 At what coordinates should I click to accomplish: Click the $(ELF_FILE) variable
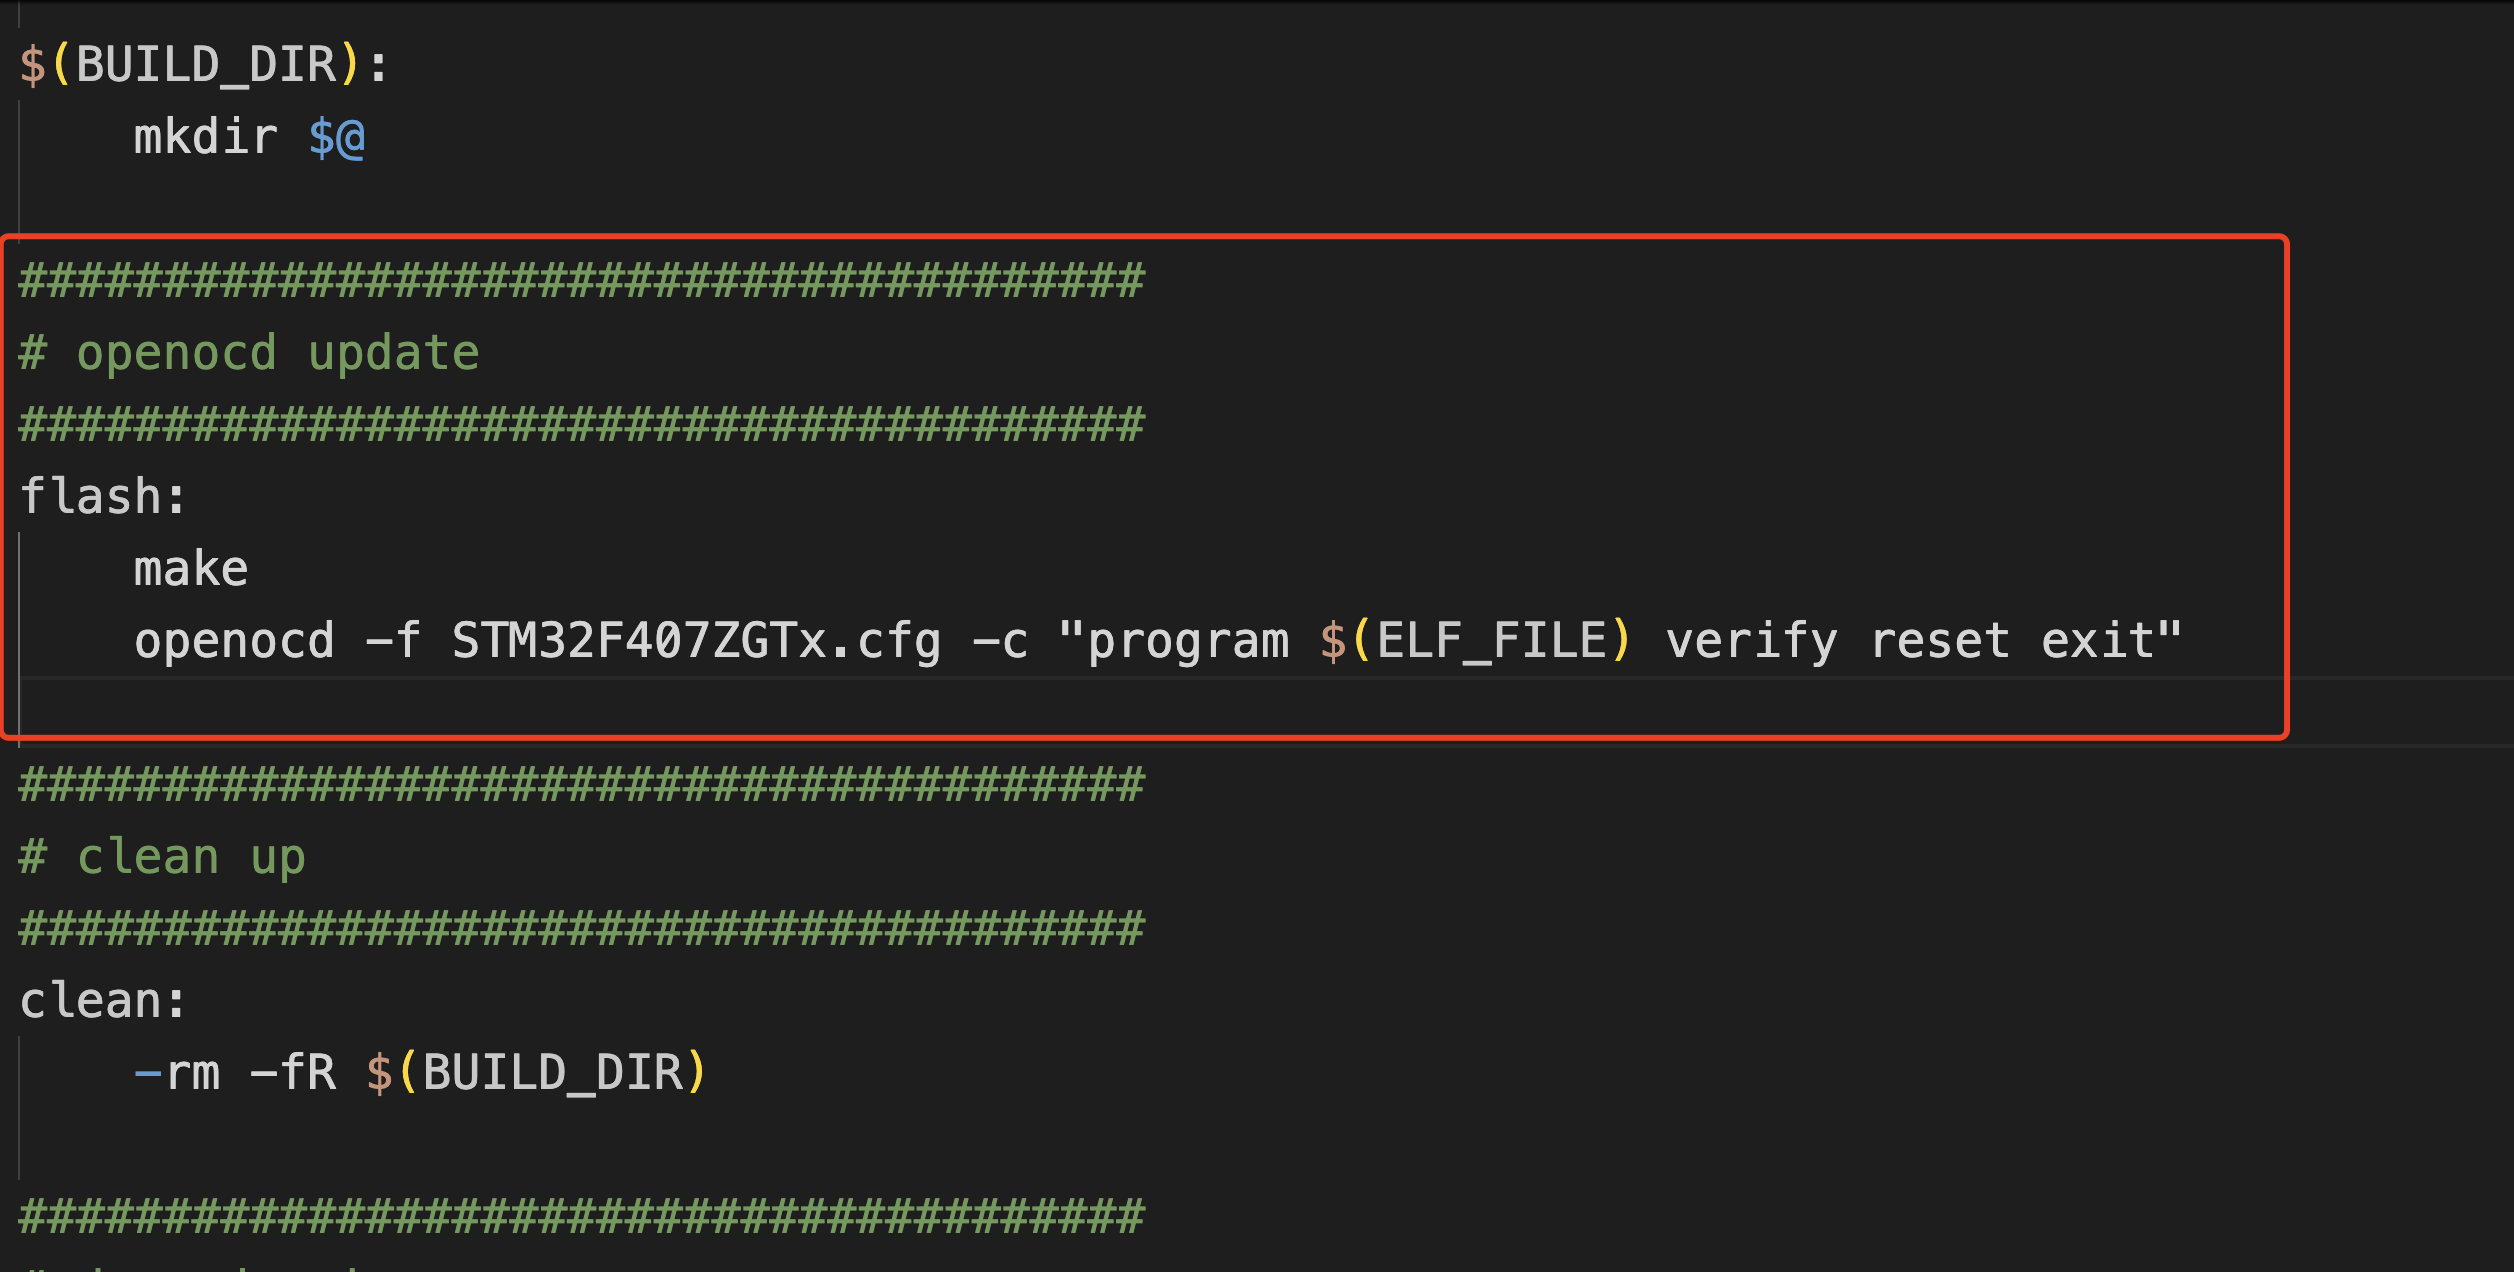pos(1476,641)
